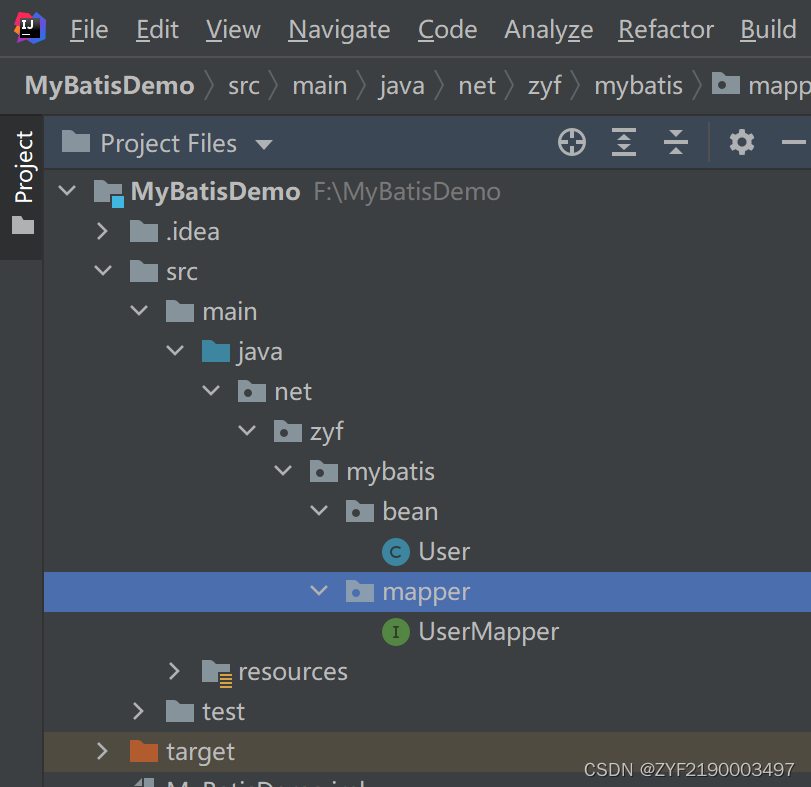Collapse the bean package
This screenshot has width=811, height=787.
319,510
